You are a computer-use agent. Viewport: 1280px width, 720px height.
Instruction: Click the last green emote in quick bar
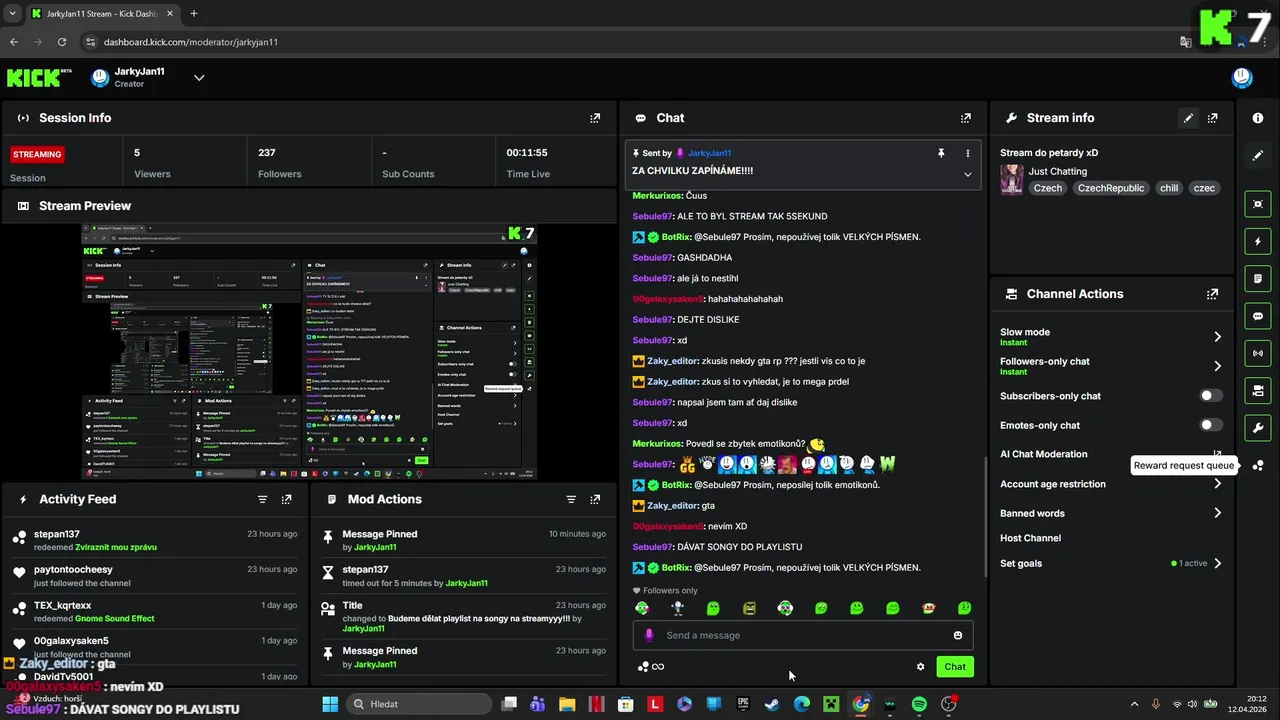tap(964, 608)
